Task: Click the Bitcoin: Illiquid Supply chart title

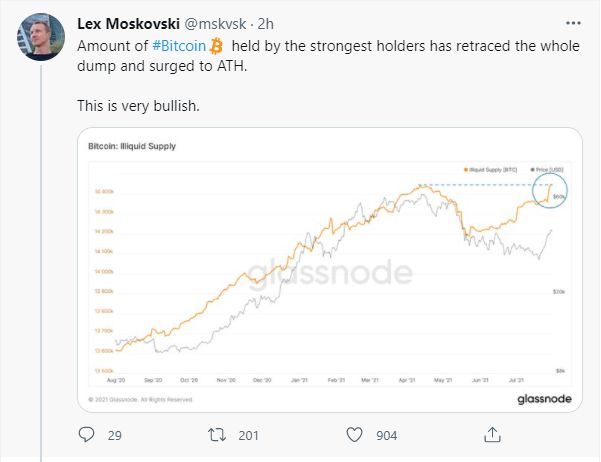Action: pos(132,146)
